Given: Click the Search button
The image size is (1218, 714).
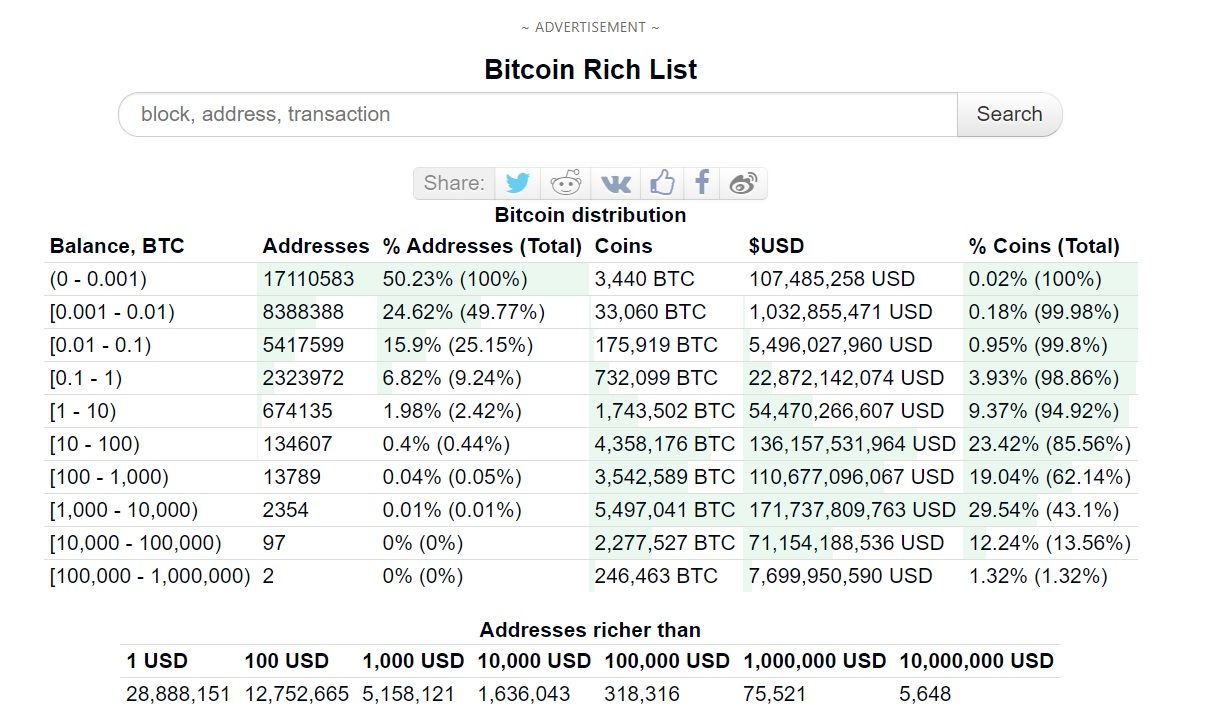Looking at the screenshot, I should pyautogui.click(x=1009, y=114).
